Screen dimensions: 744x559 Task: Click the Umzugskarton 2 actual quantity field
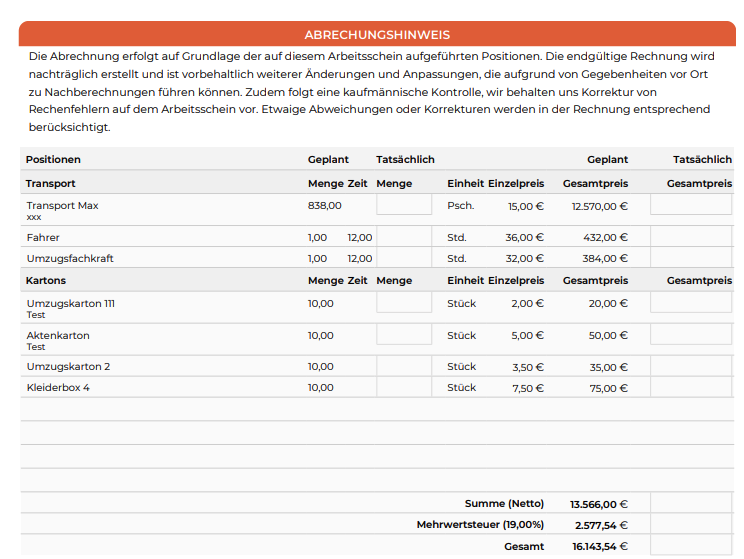coord(404,366)
